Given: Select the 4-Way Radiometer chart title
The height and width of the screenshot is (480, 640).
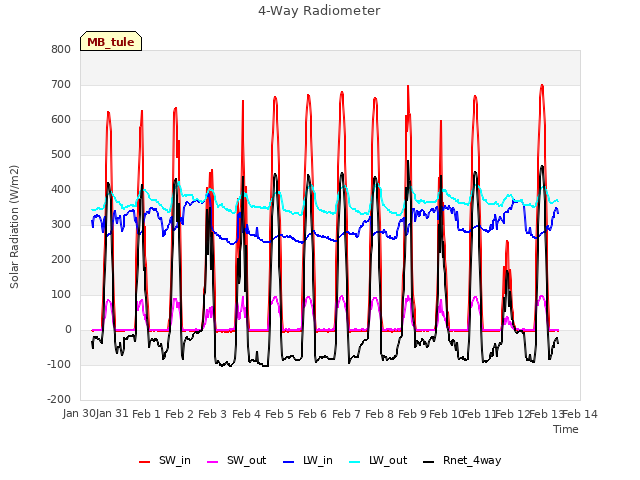Looking at the screenshot, I should (319, 11).
